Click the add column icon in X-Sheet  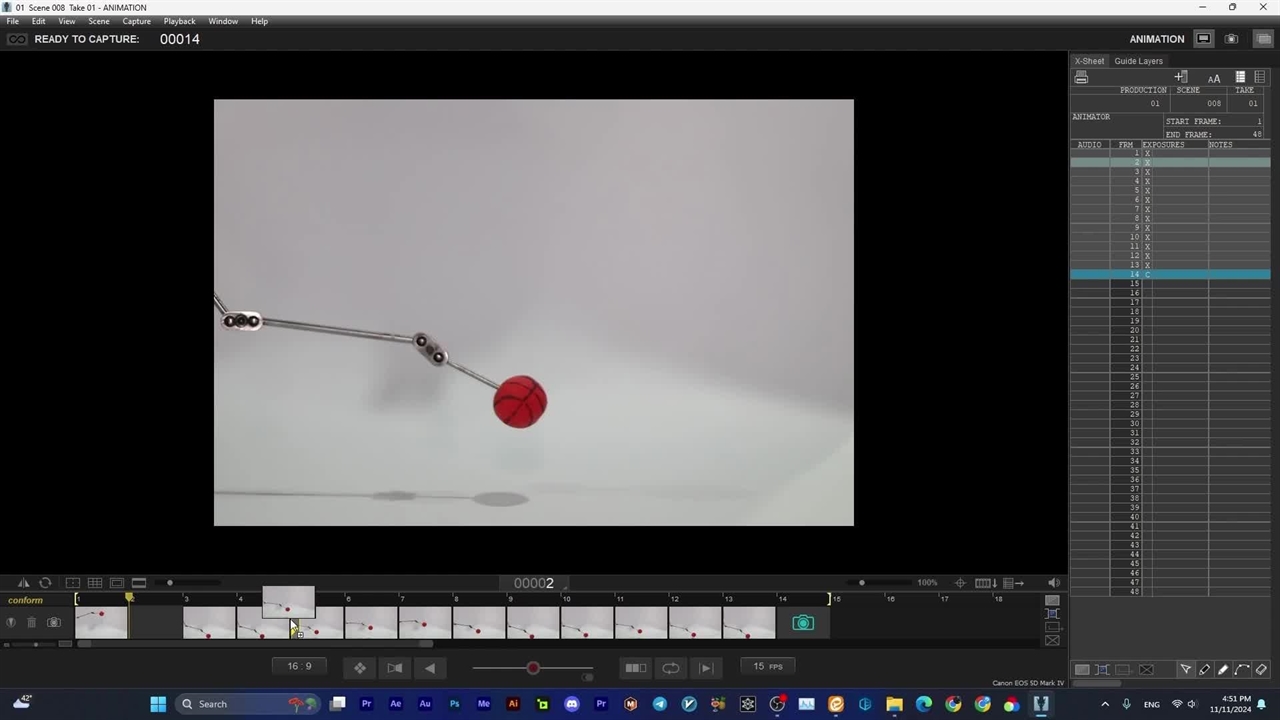tap(1181, 77)
